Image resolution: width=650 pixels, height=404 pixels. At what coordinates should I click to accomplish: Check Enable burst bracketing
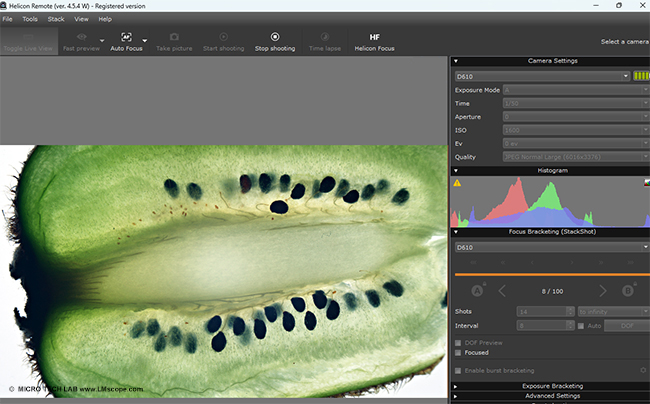click(459, 371)
